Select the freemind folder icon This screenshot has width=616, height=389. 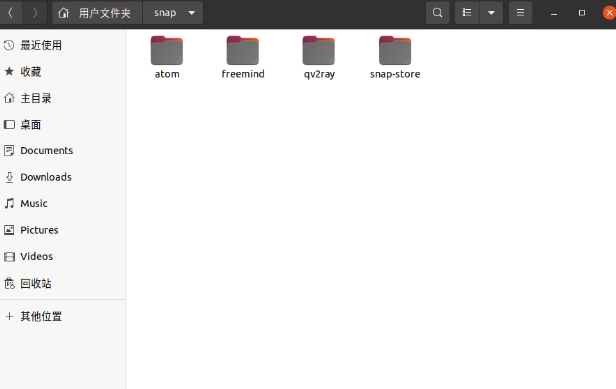tap(243, 50)
